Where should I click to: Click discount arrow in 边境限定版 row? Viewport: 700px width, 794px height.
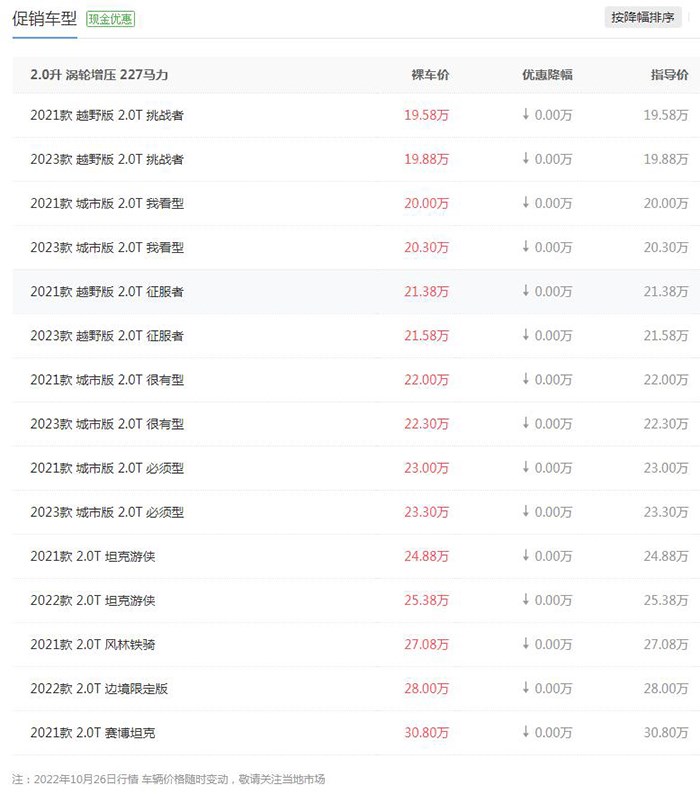point(526,688)
